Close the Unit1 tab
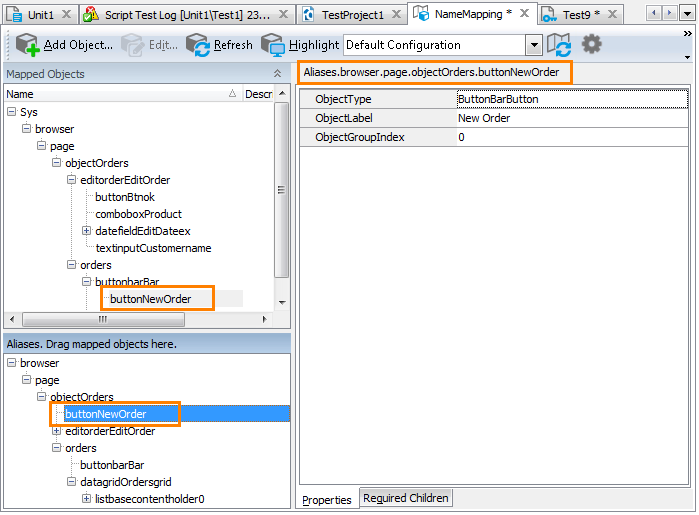This screenshot has height=515, width=699. tap(66, 14)
